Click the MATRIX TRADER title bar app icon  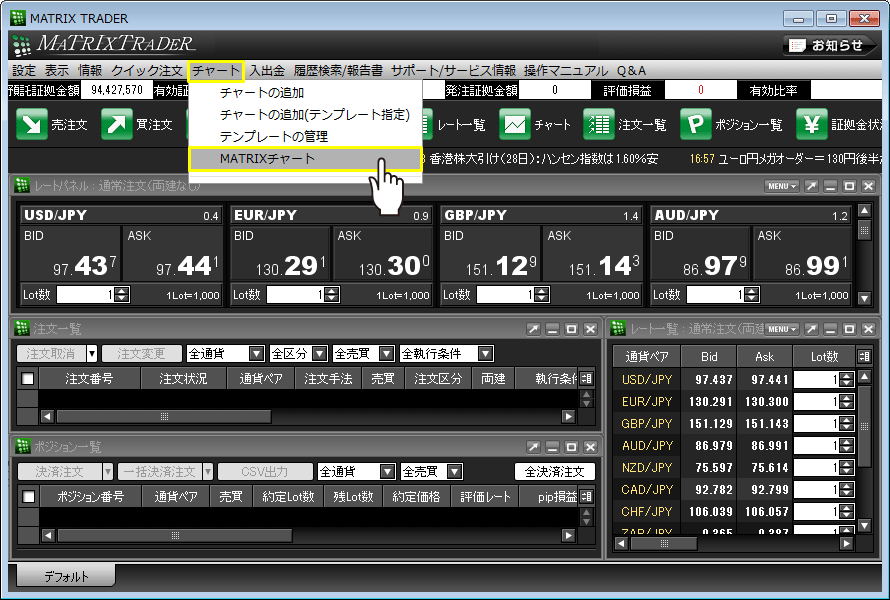click(x=18, y=18)
